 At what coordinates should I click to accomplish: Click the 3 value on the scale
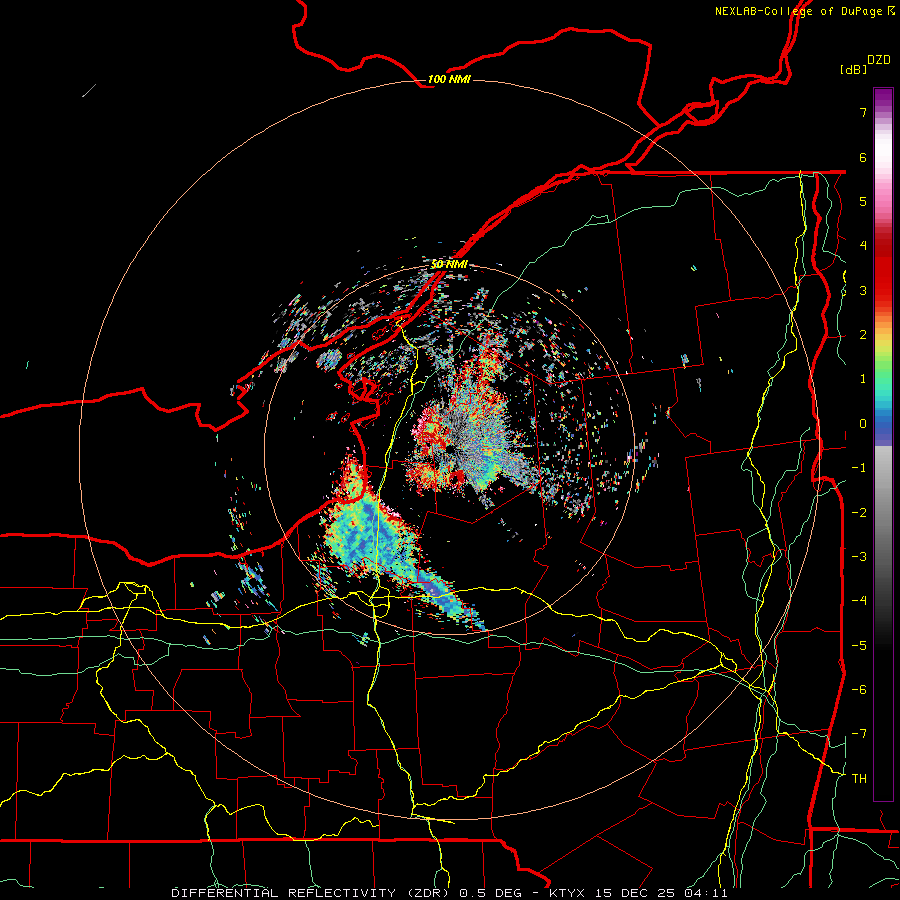pyautogui.click(x=863, y=290)
